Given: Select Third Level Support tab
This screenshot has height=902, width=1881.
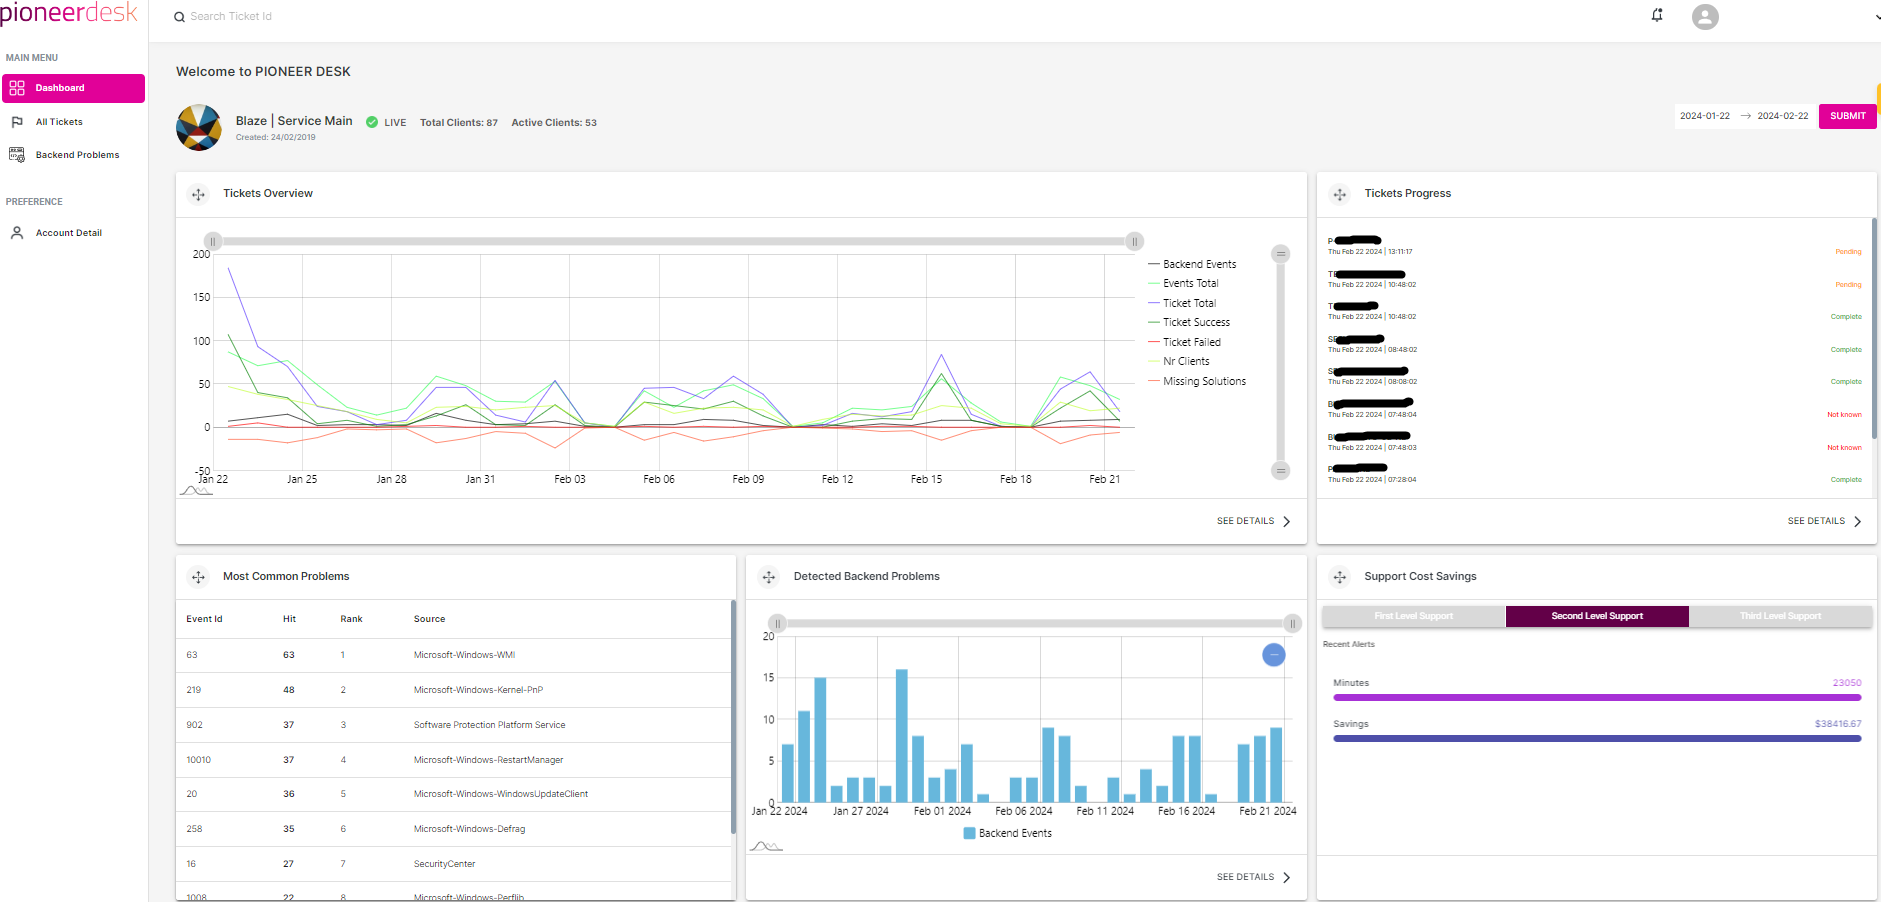Looking at the screenshot, I should click(x=1780, y=616).
